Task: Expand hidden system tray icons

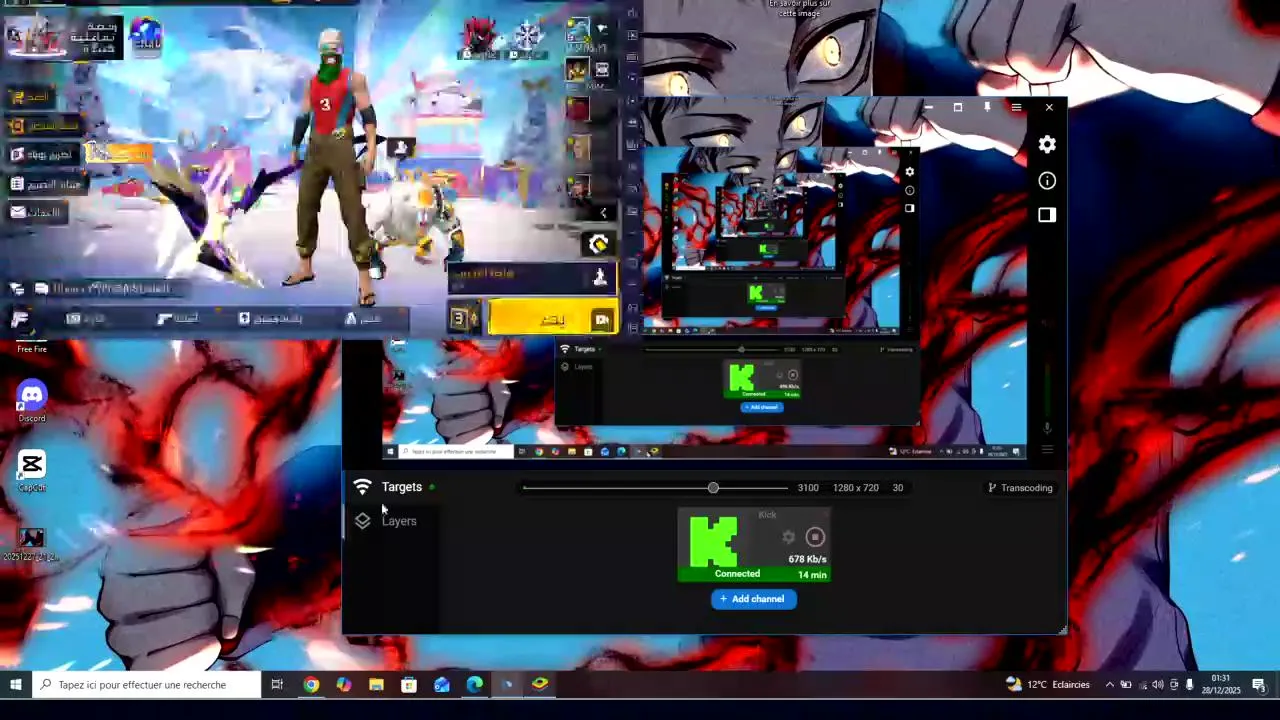Action: (1109, 685)
